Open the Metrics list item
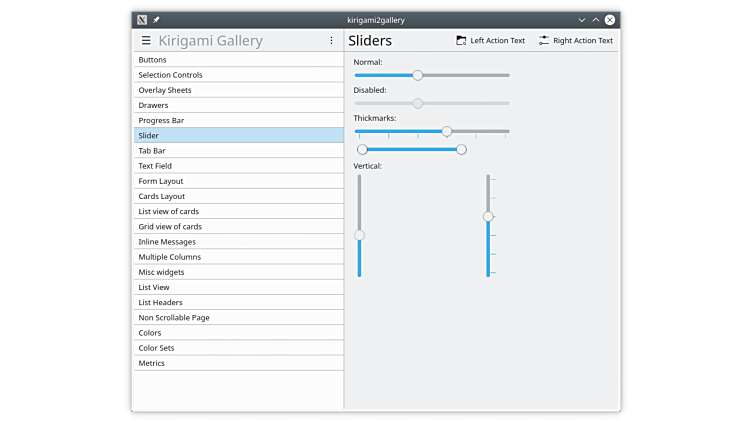Viewport: 752px width, 423px height. 152,363
